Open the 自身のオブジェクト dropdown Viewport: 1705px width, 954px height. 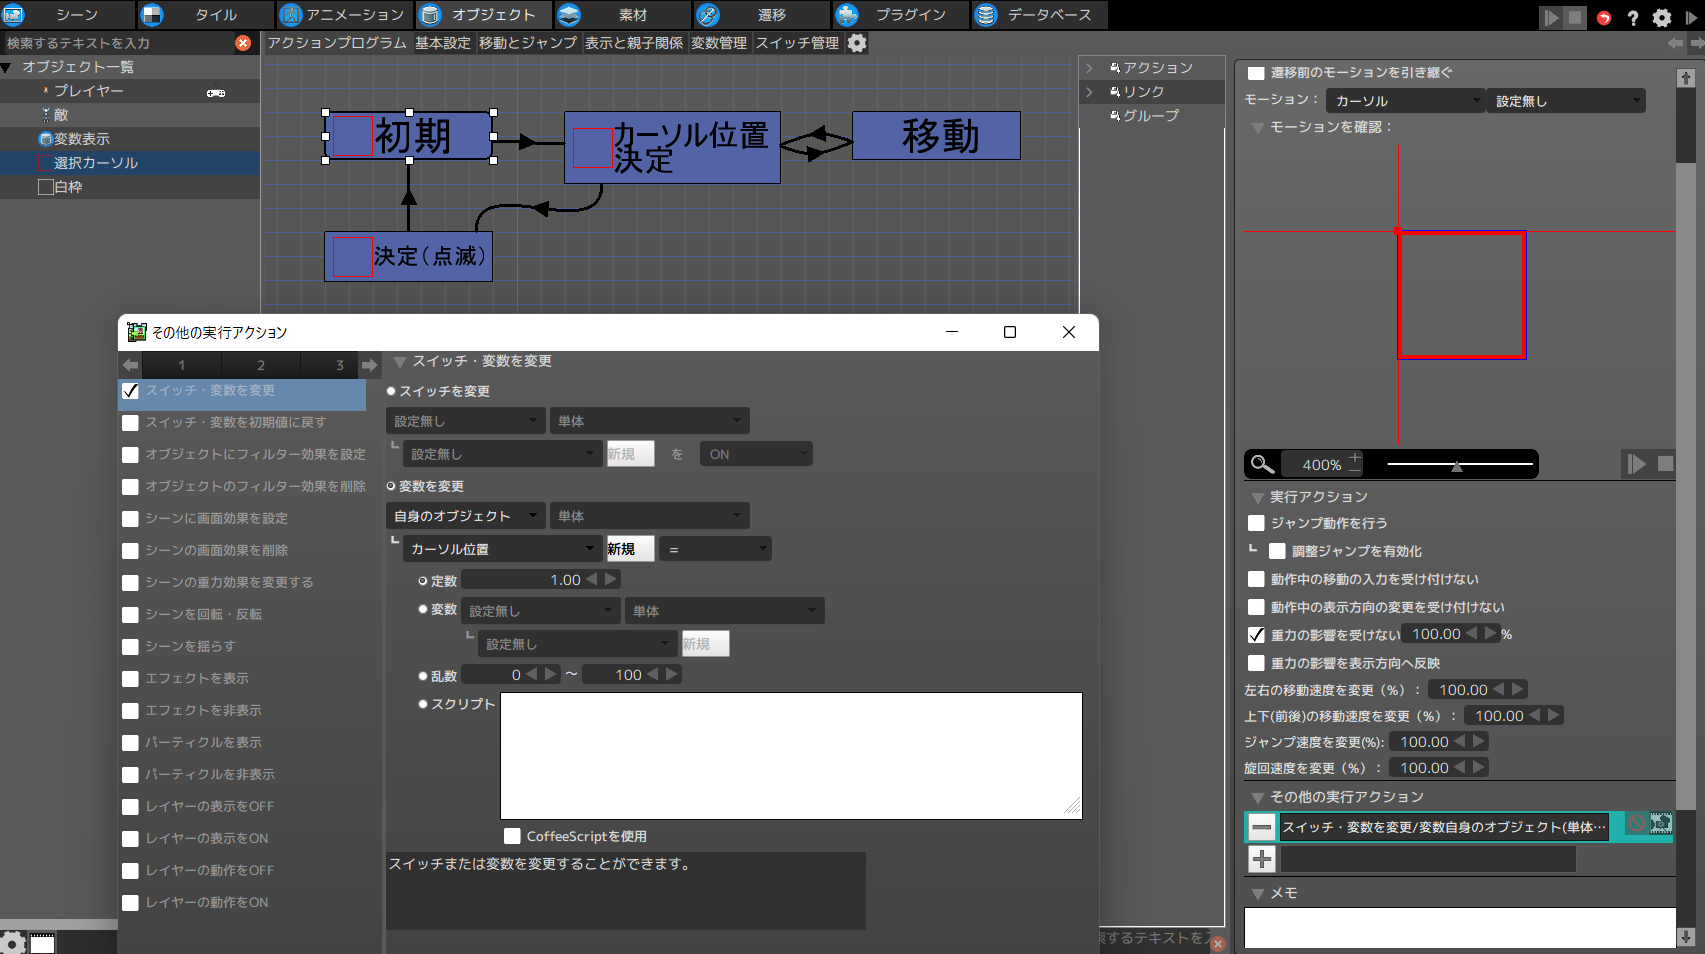pos(465,515)
